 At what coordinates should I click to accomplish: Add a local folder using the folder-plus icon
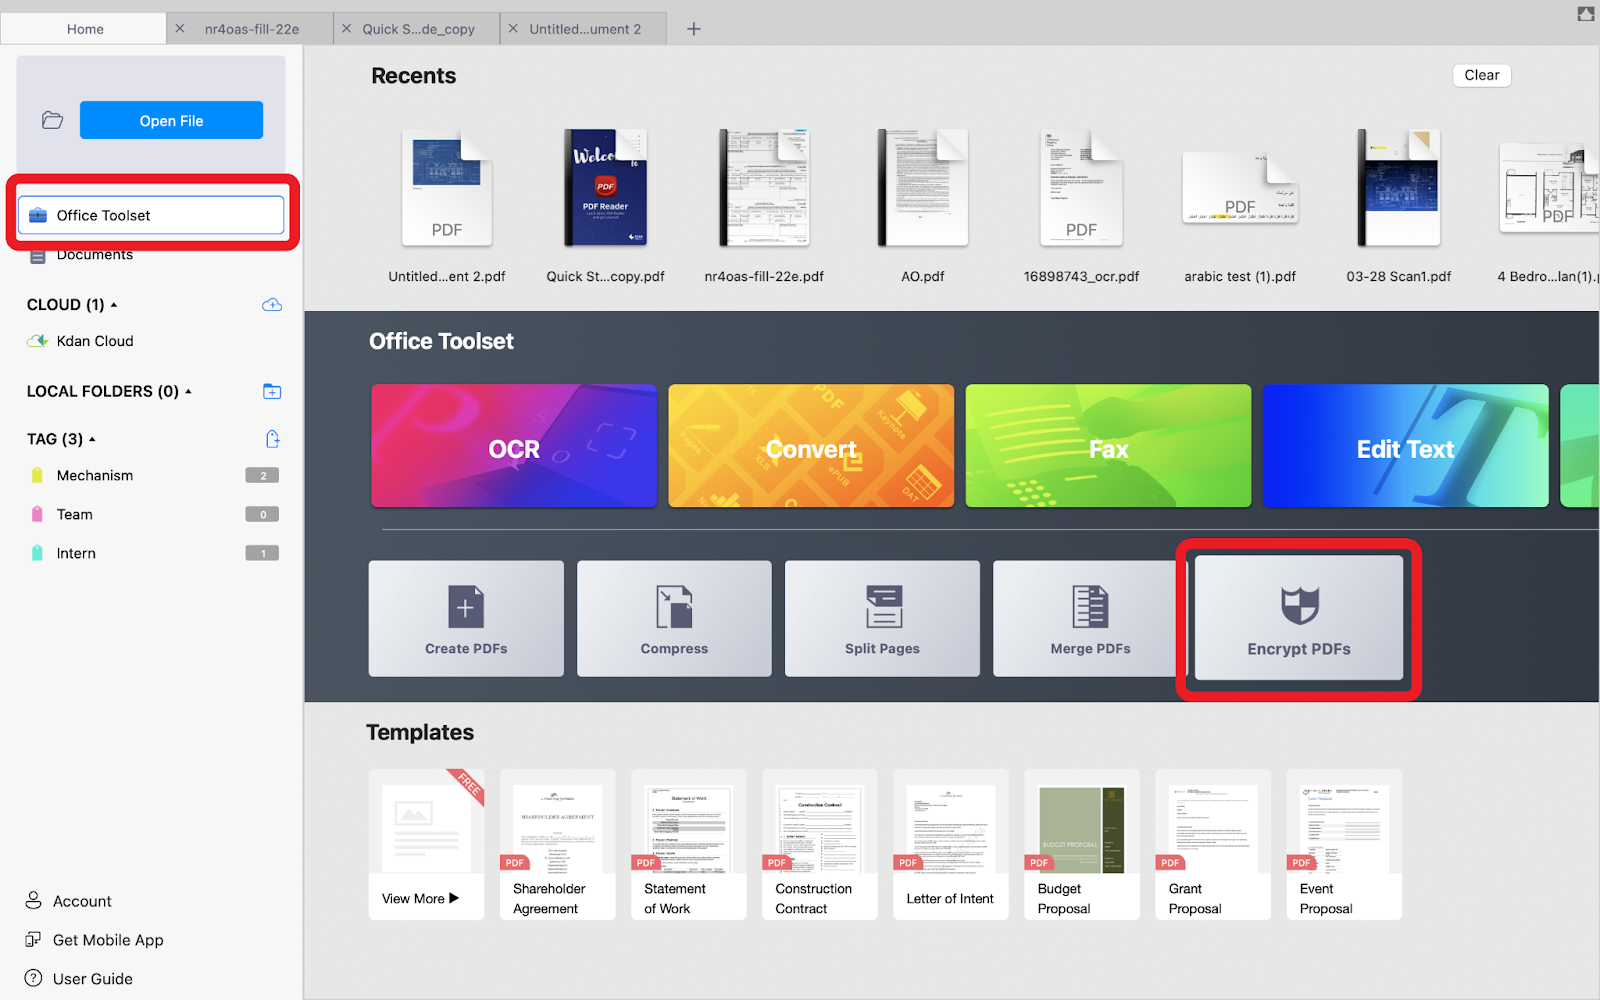click(272, 391)
